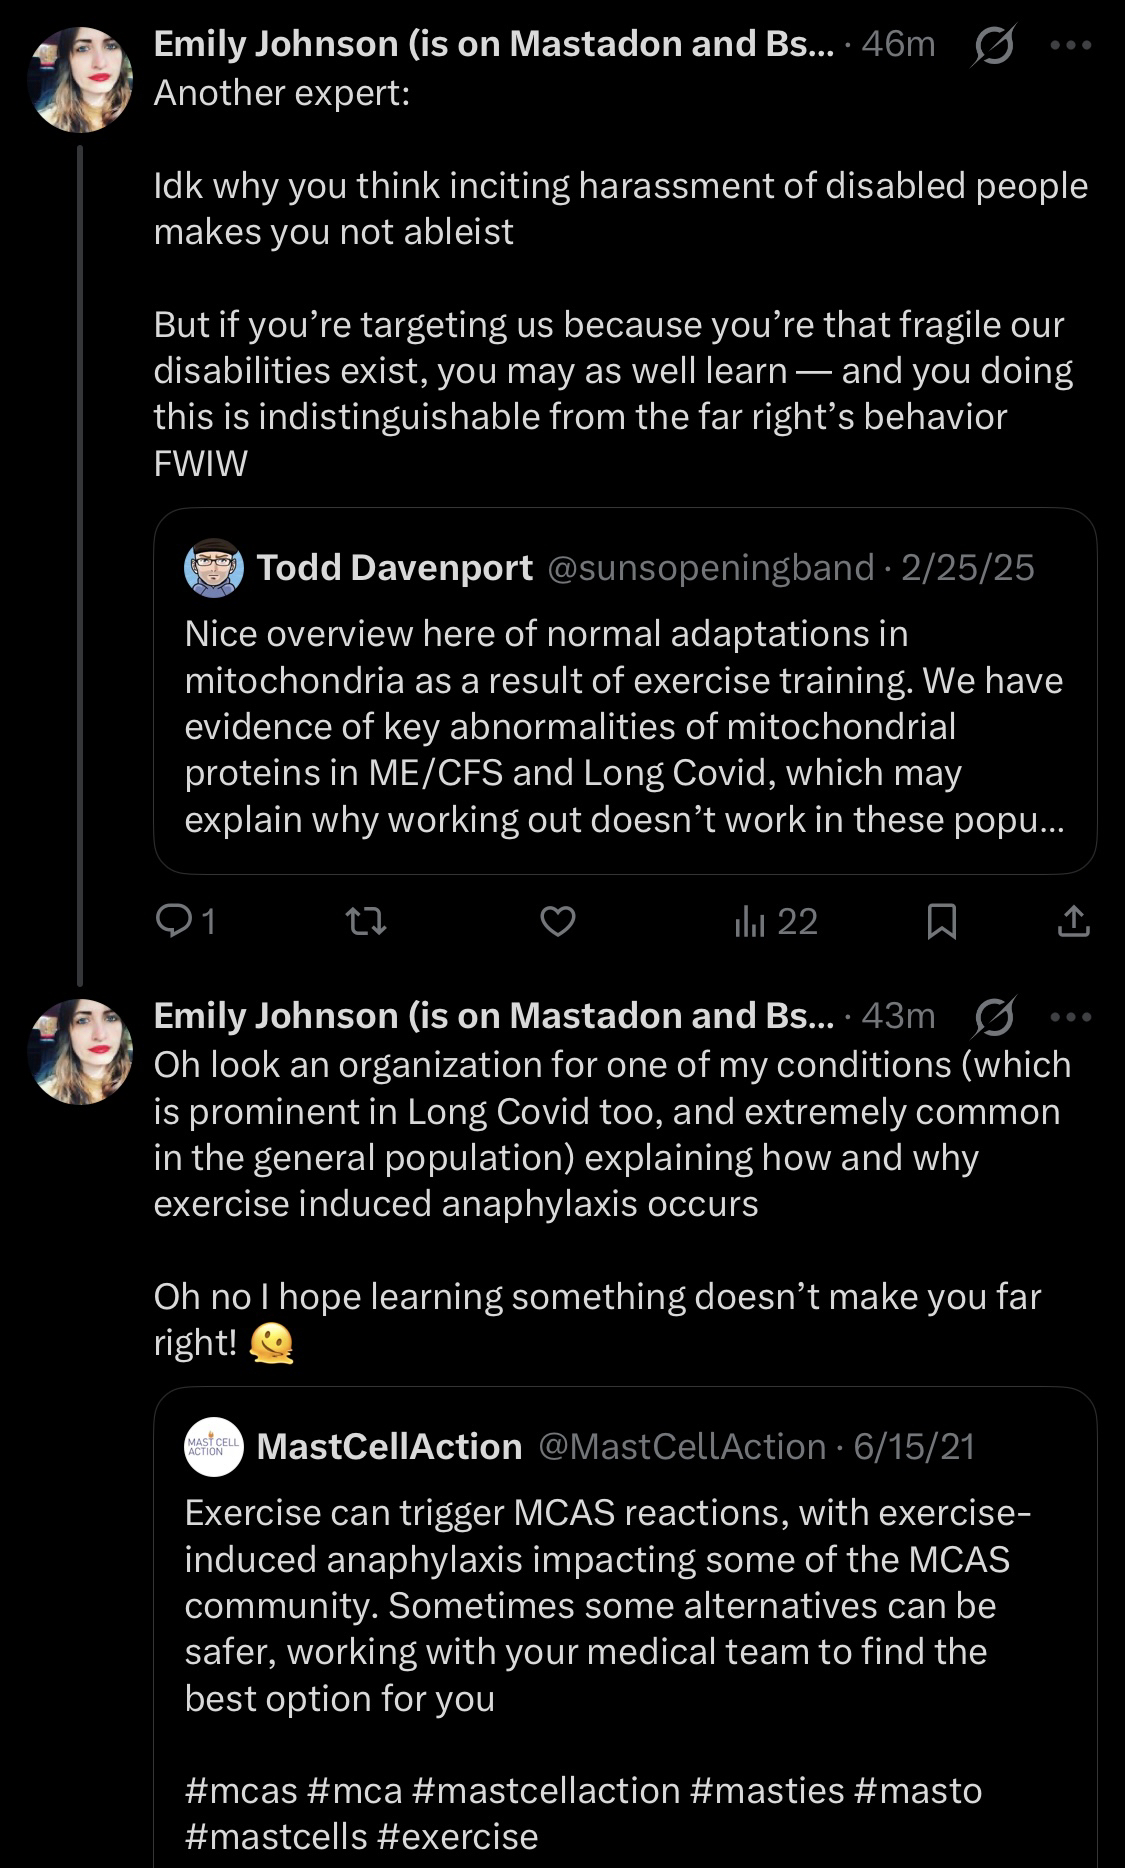The width and height of the screenshot is (1125, 1868).
Task: Reply to the first tweet
Action: [x=176, y=921]
